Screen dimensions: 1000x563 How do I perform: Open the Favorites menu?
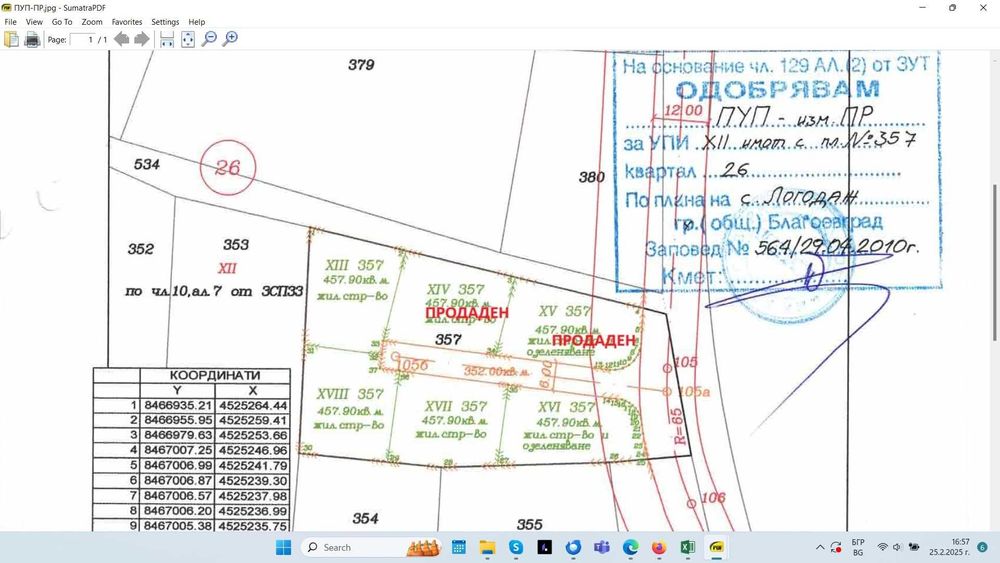[x=127, y=22]
